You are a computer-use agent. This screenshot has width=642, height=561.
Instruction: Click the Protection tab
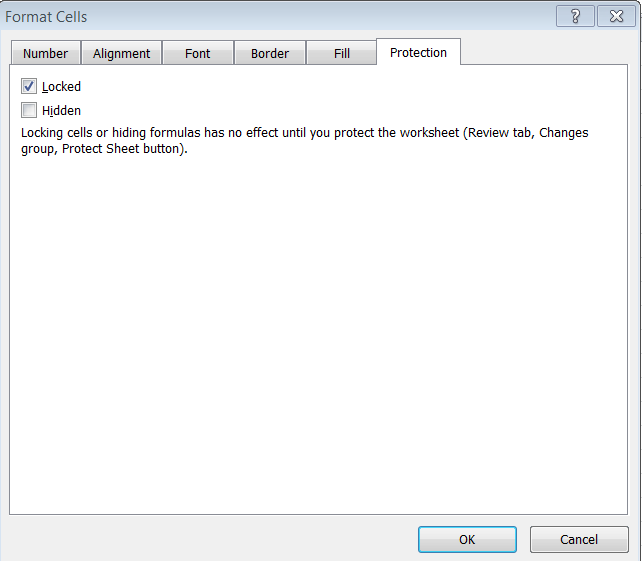(x=418, y=53)
